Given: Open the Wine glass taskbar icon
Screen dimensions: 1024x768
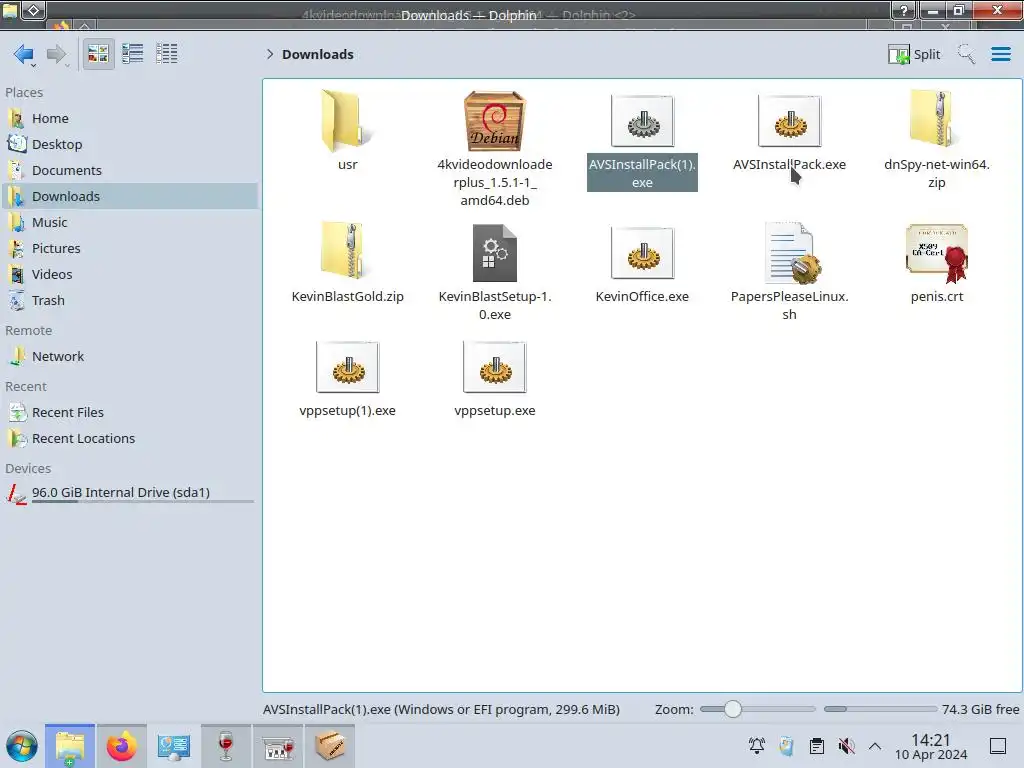Looking at the screenshot, I should click(225, 746).
